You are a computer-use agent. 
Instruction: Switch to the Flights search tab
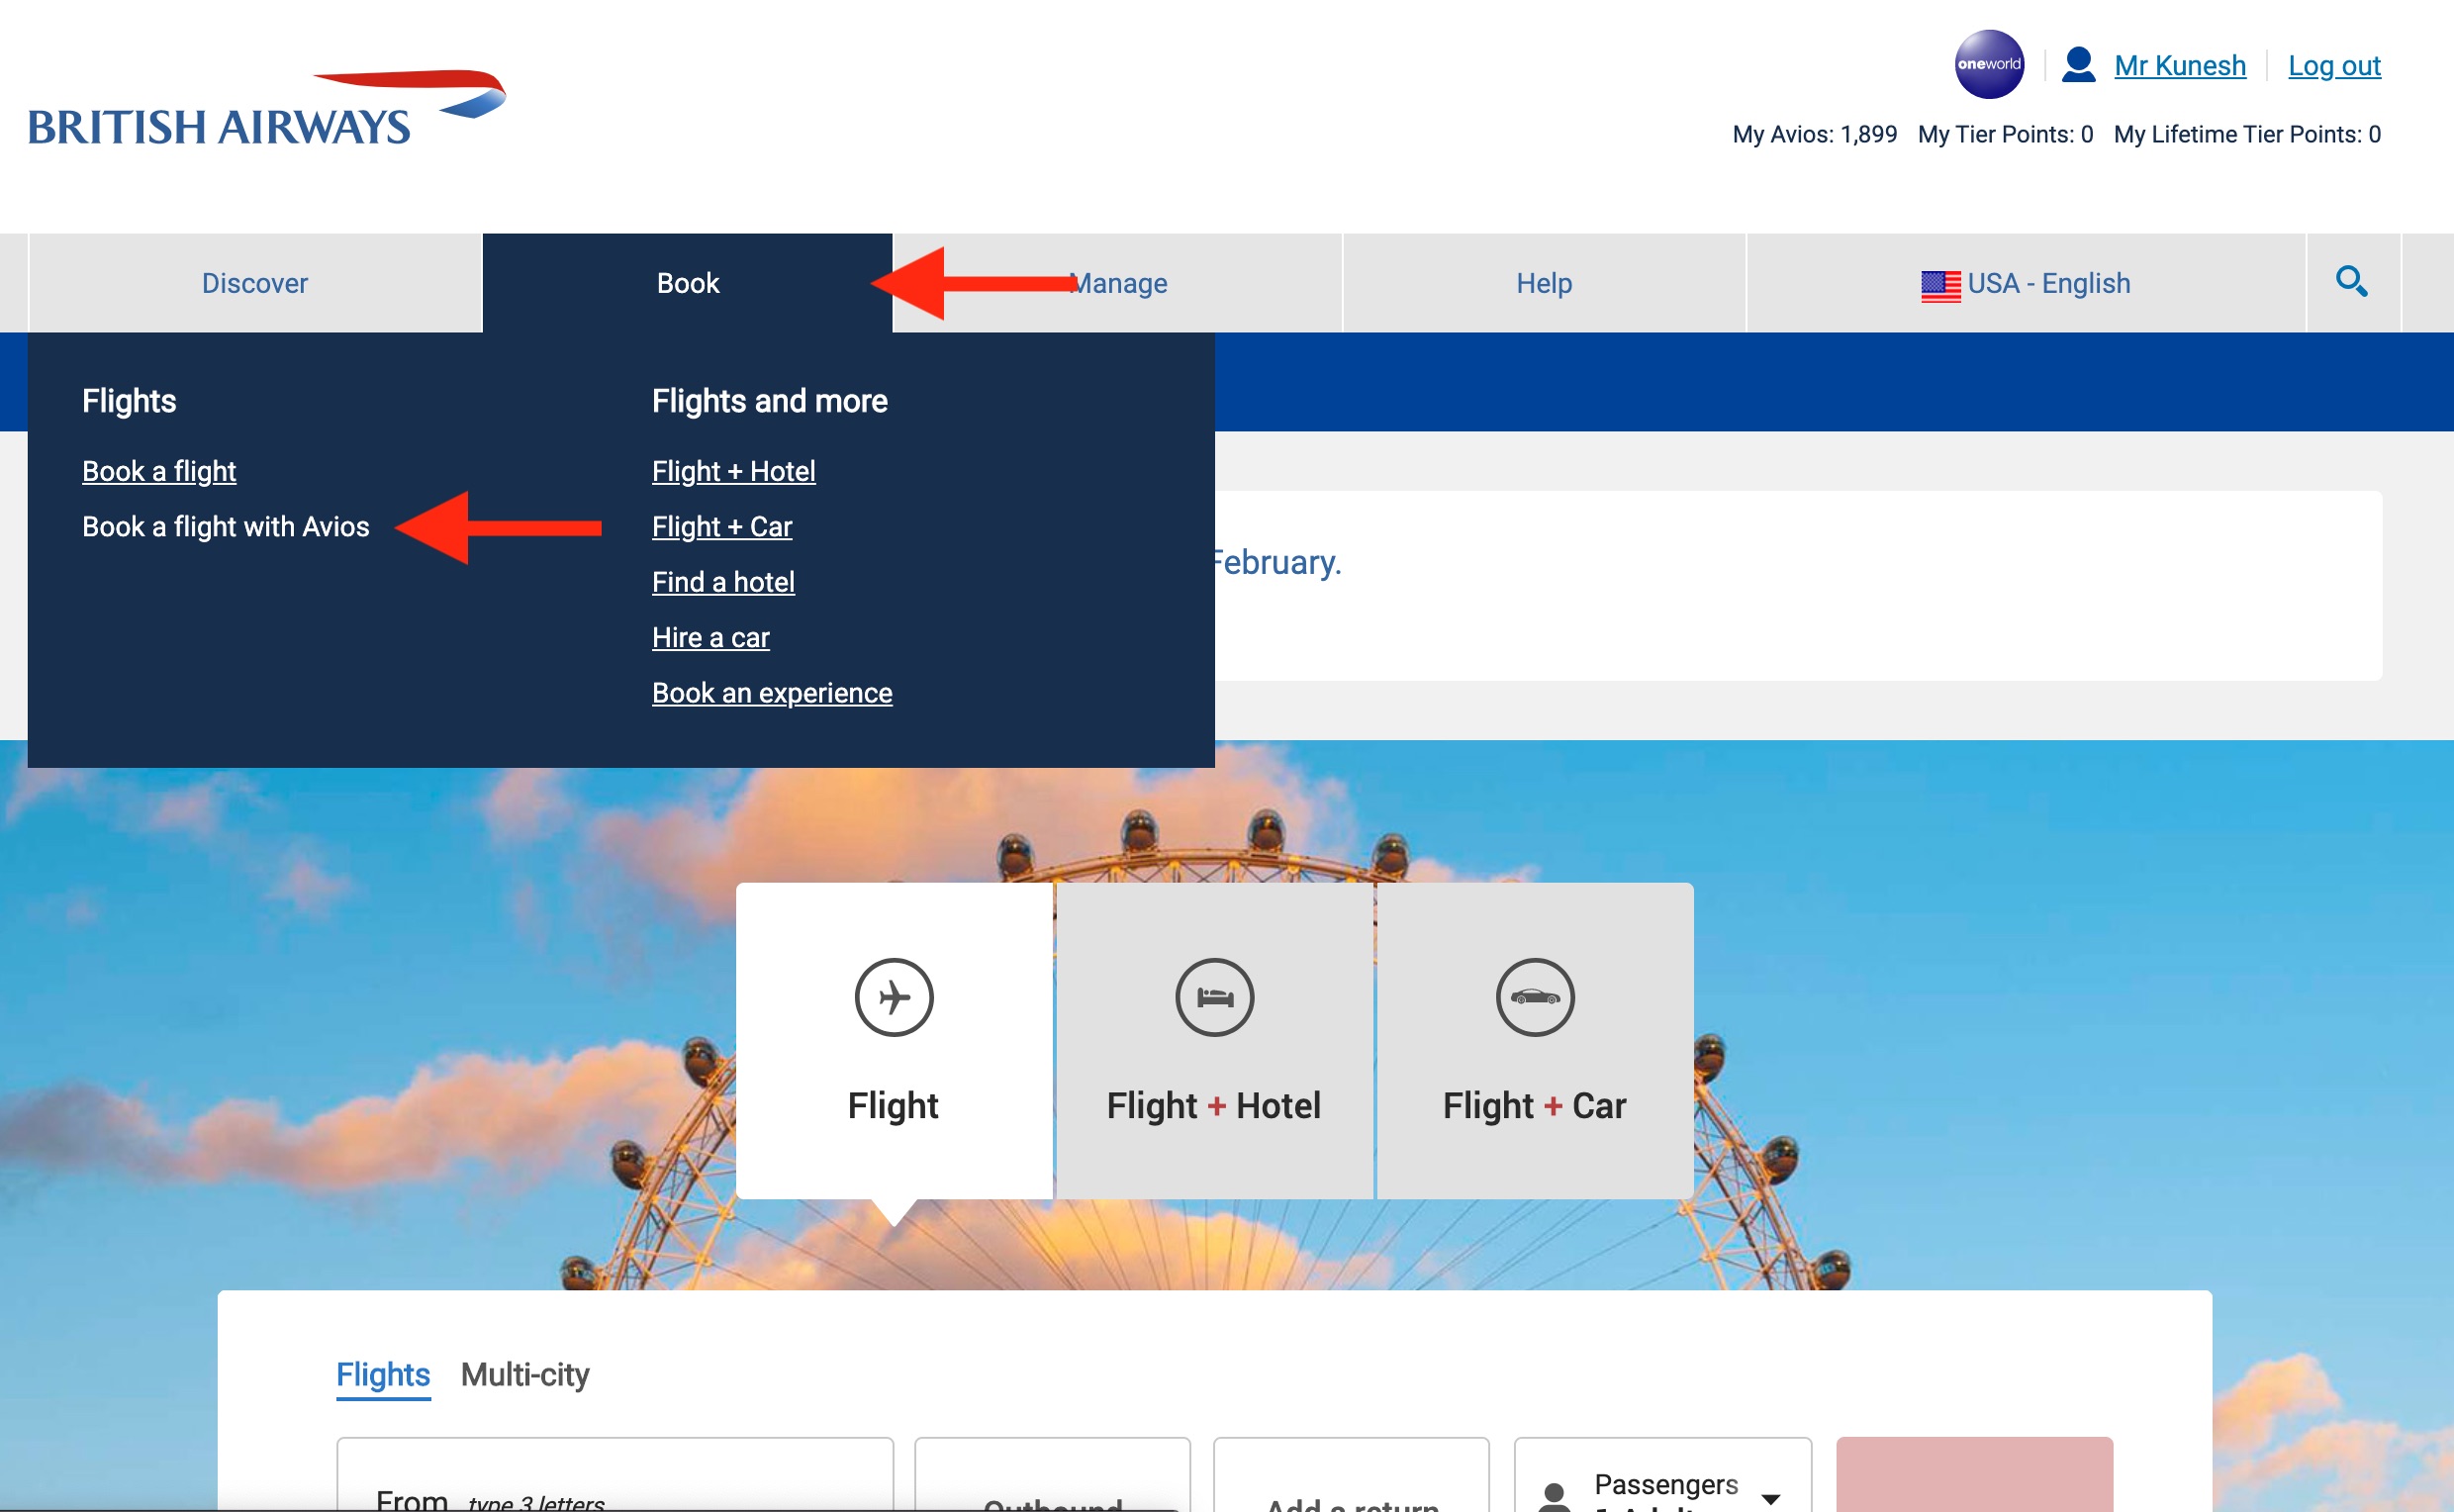pyautogui.click(x=383, y=1375)
